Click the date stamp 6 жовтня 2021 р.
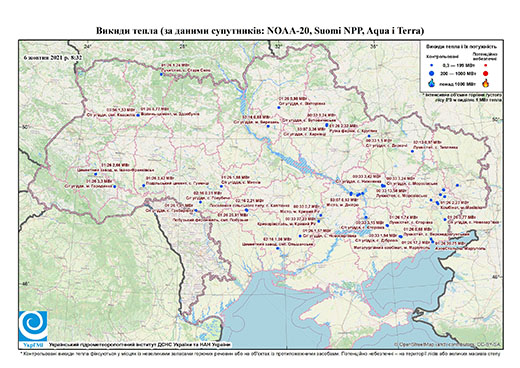Image resolution: width=520 pixels, height=368 pixels. click(53, 57)
